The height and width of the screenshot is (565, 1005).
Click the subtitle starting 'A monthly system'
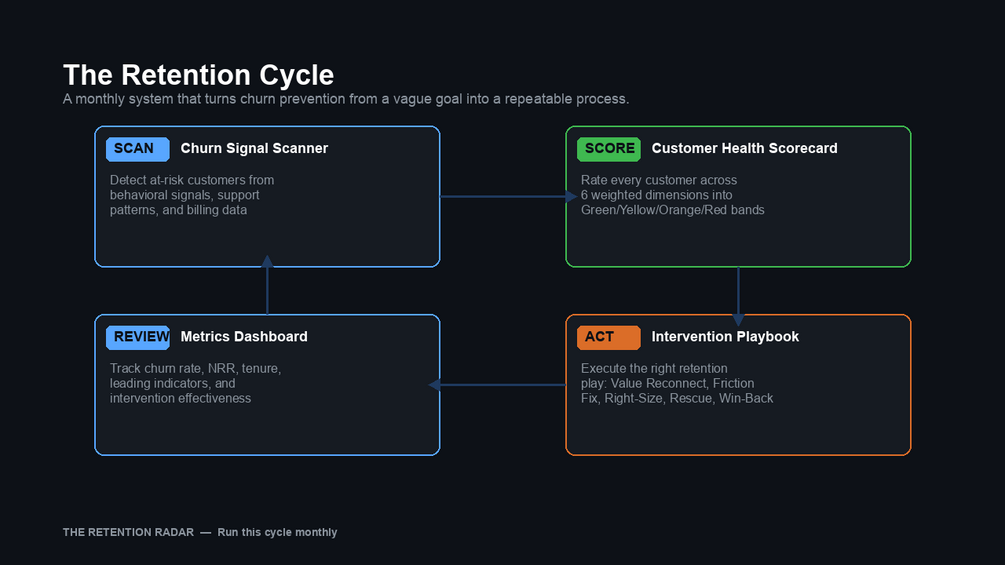[345, 99]
